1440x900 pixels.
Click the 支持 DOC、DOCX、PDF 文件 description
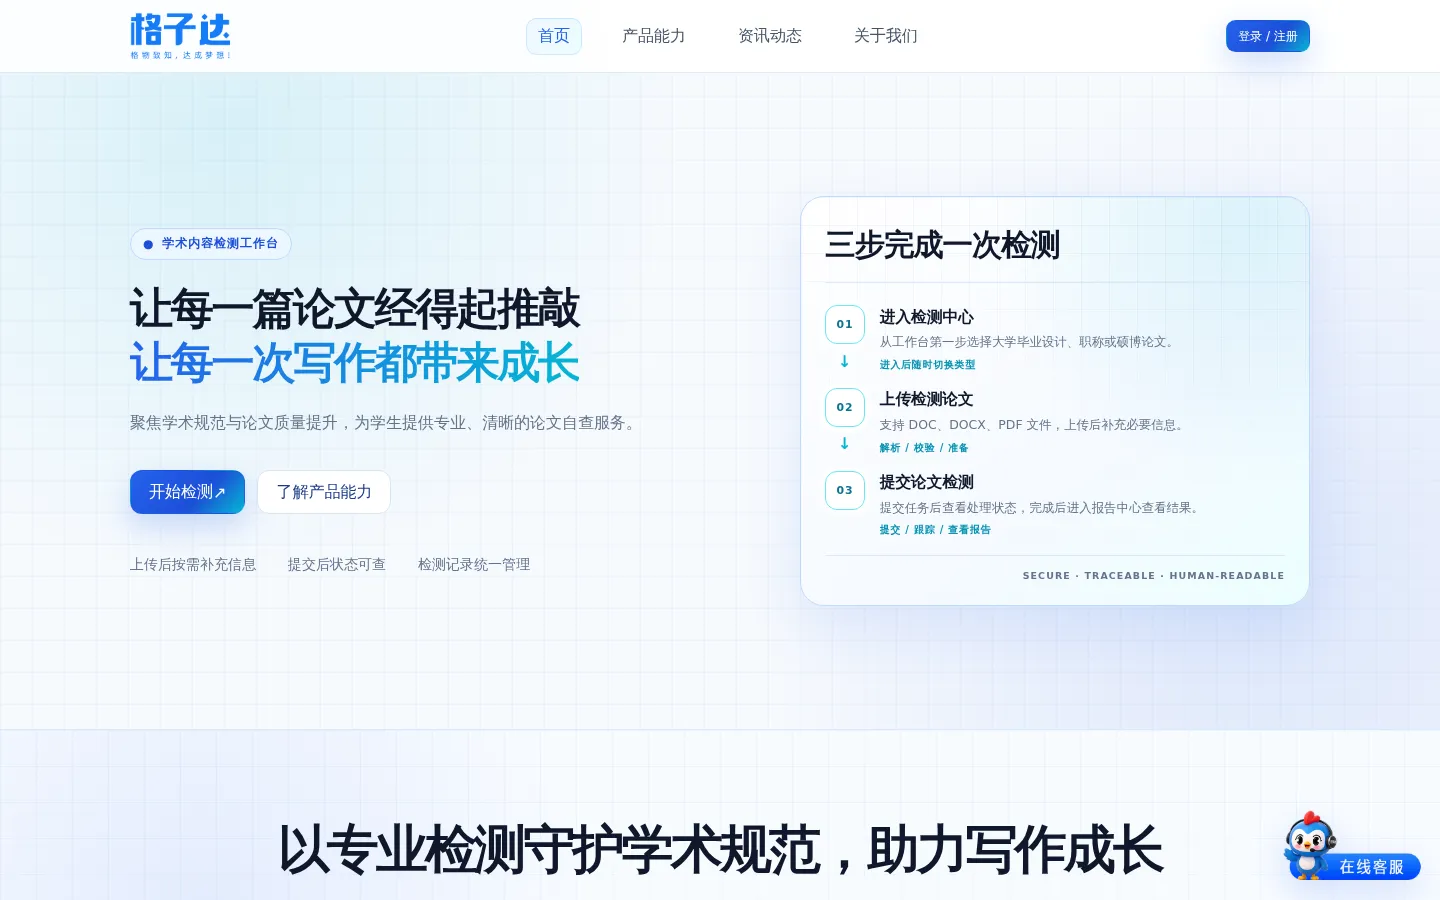[1035, 425]
